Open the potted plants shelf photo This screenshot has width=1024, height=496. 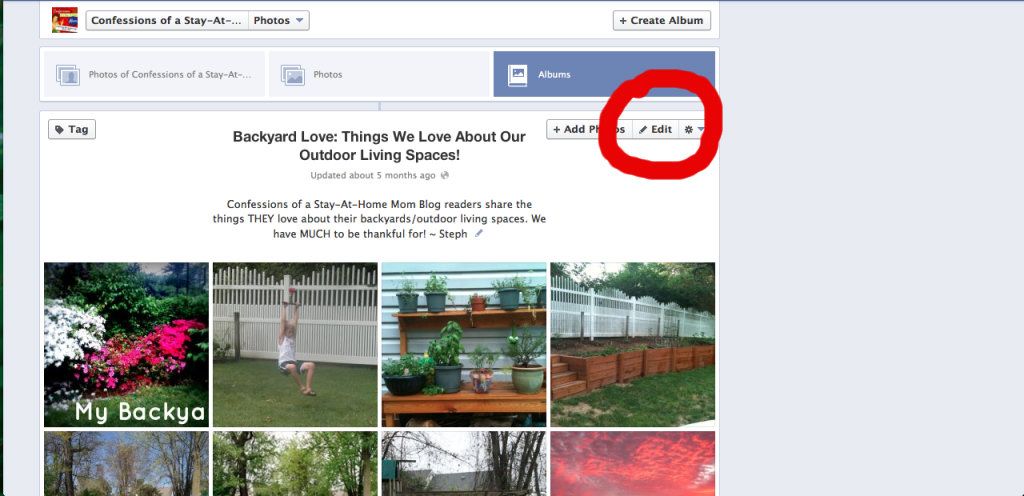(464, 345)
